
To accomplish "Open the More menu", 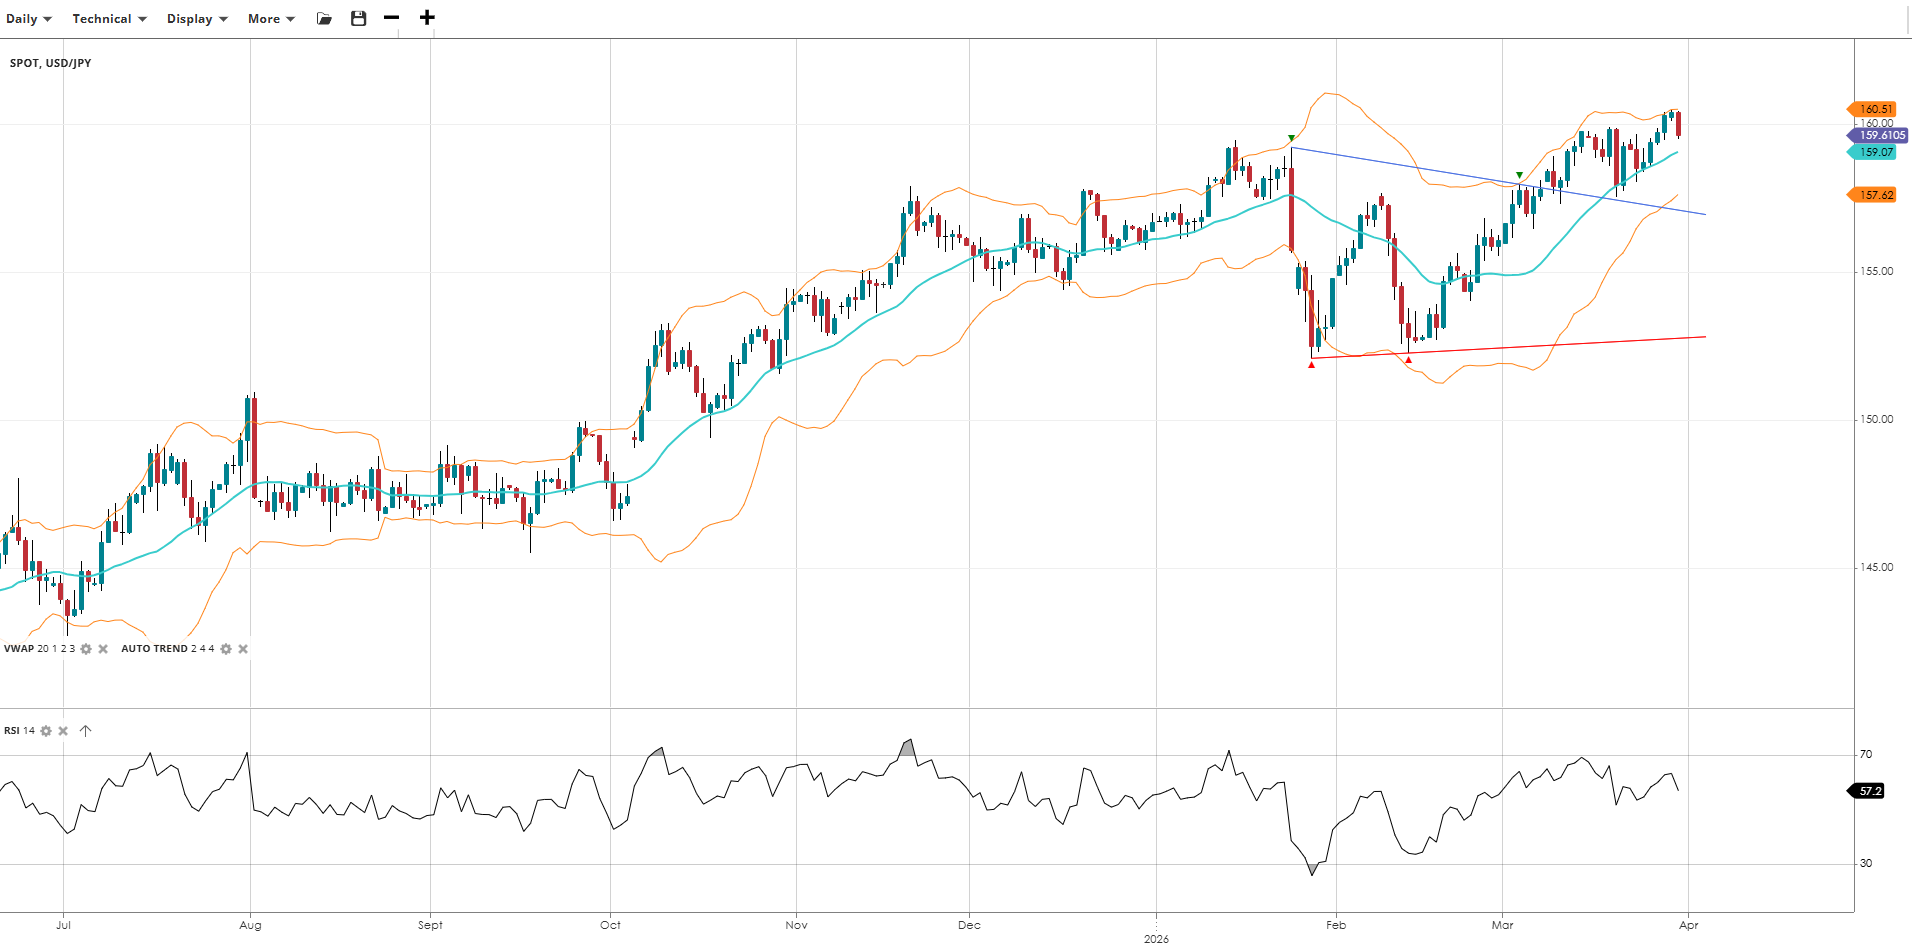I will coord(271,19).
